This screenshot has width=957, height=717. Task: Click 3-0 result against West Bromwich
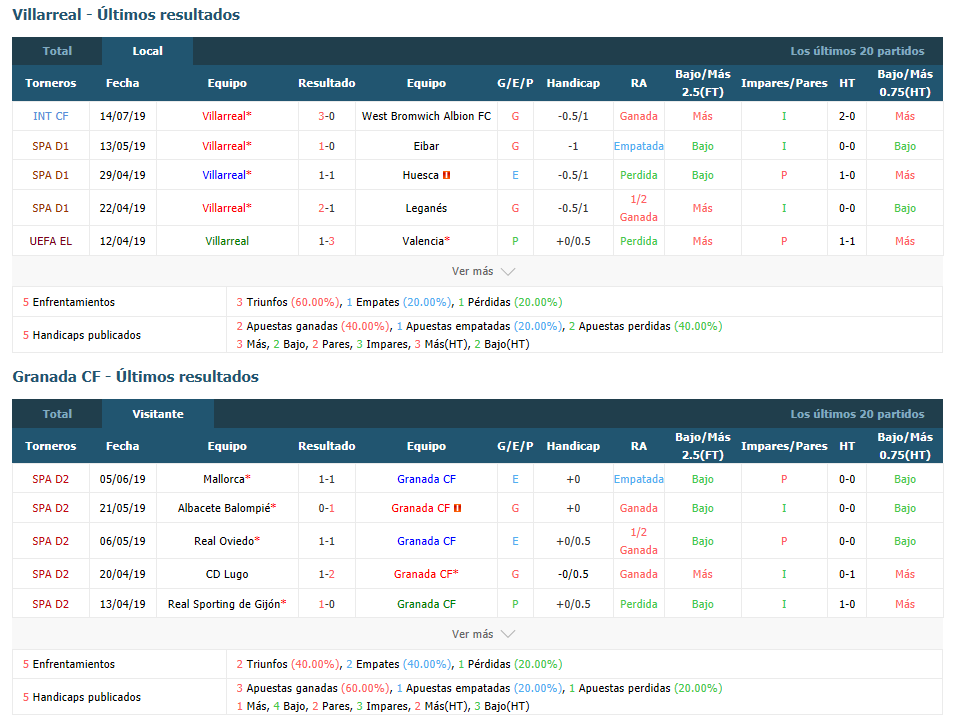327,116
